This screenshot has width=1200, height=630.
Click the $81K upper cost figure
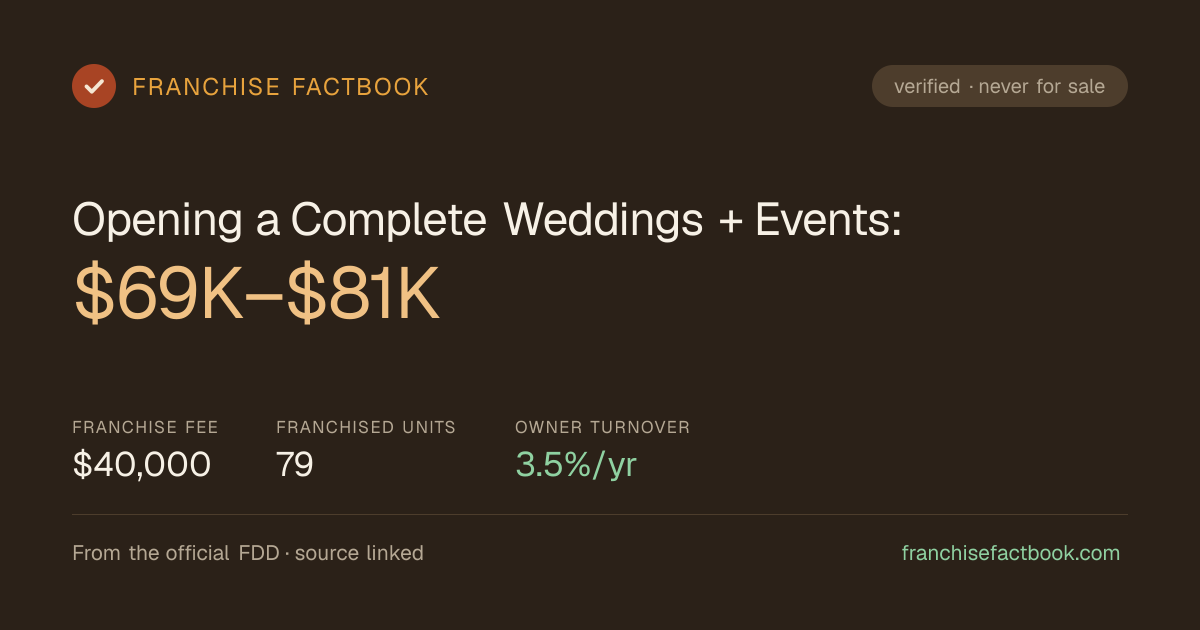coord(363,293)
